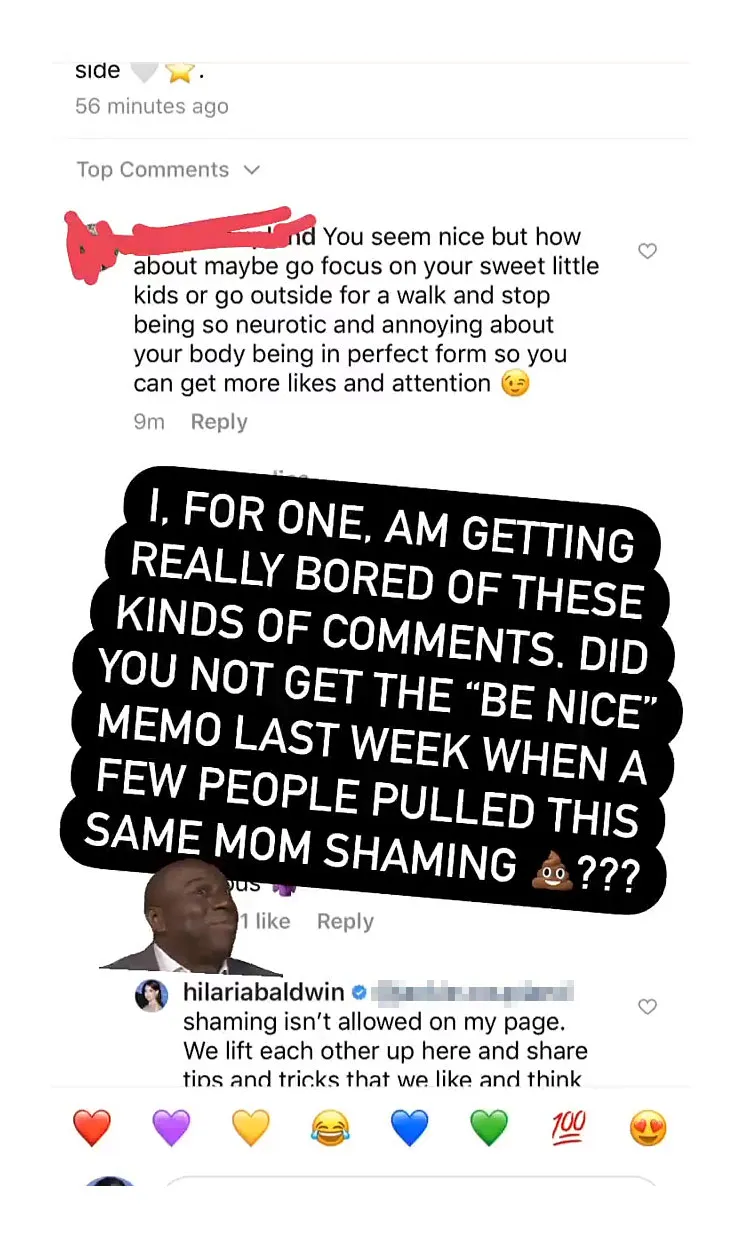React with the red heart emoji
The image size is (740, 1236).
point(91,1127)
